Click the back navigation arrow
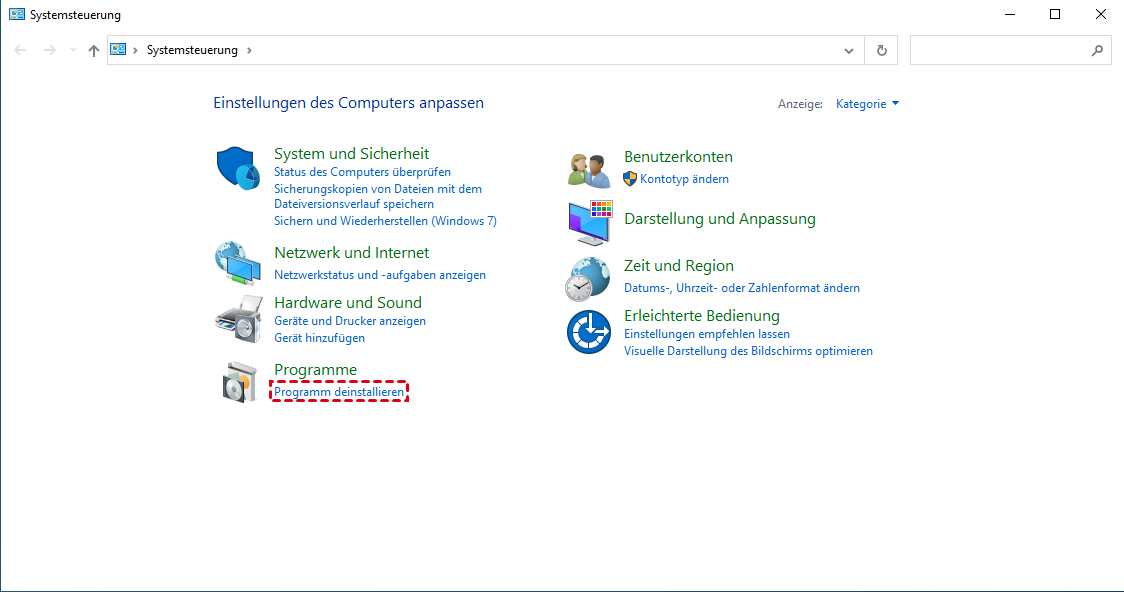1124x592 pixels. pyautogui.click(x=20, y=50)
